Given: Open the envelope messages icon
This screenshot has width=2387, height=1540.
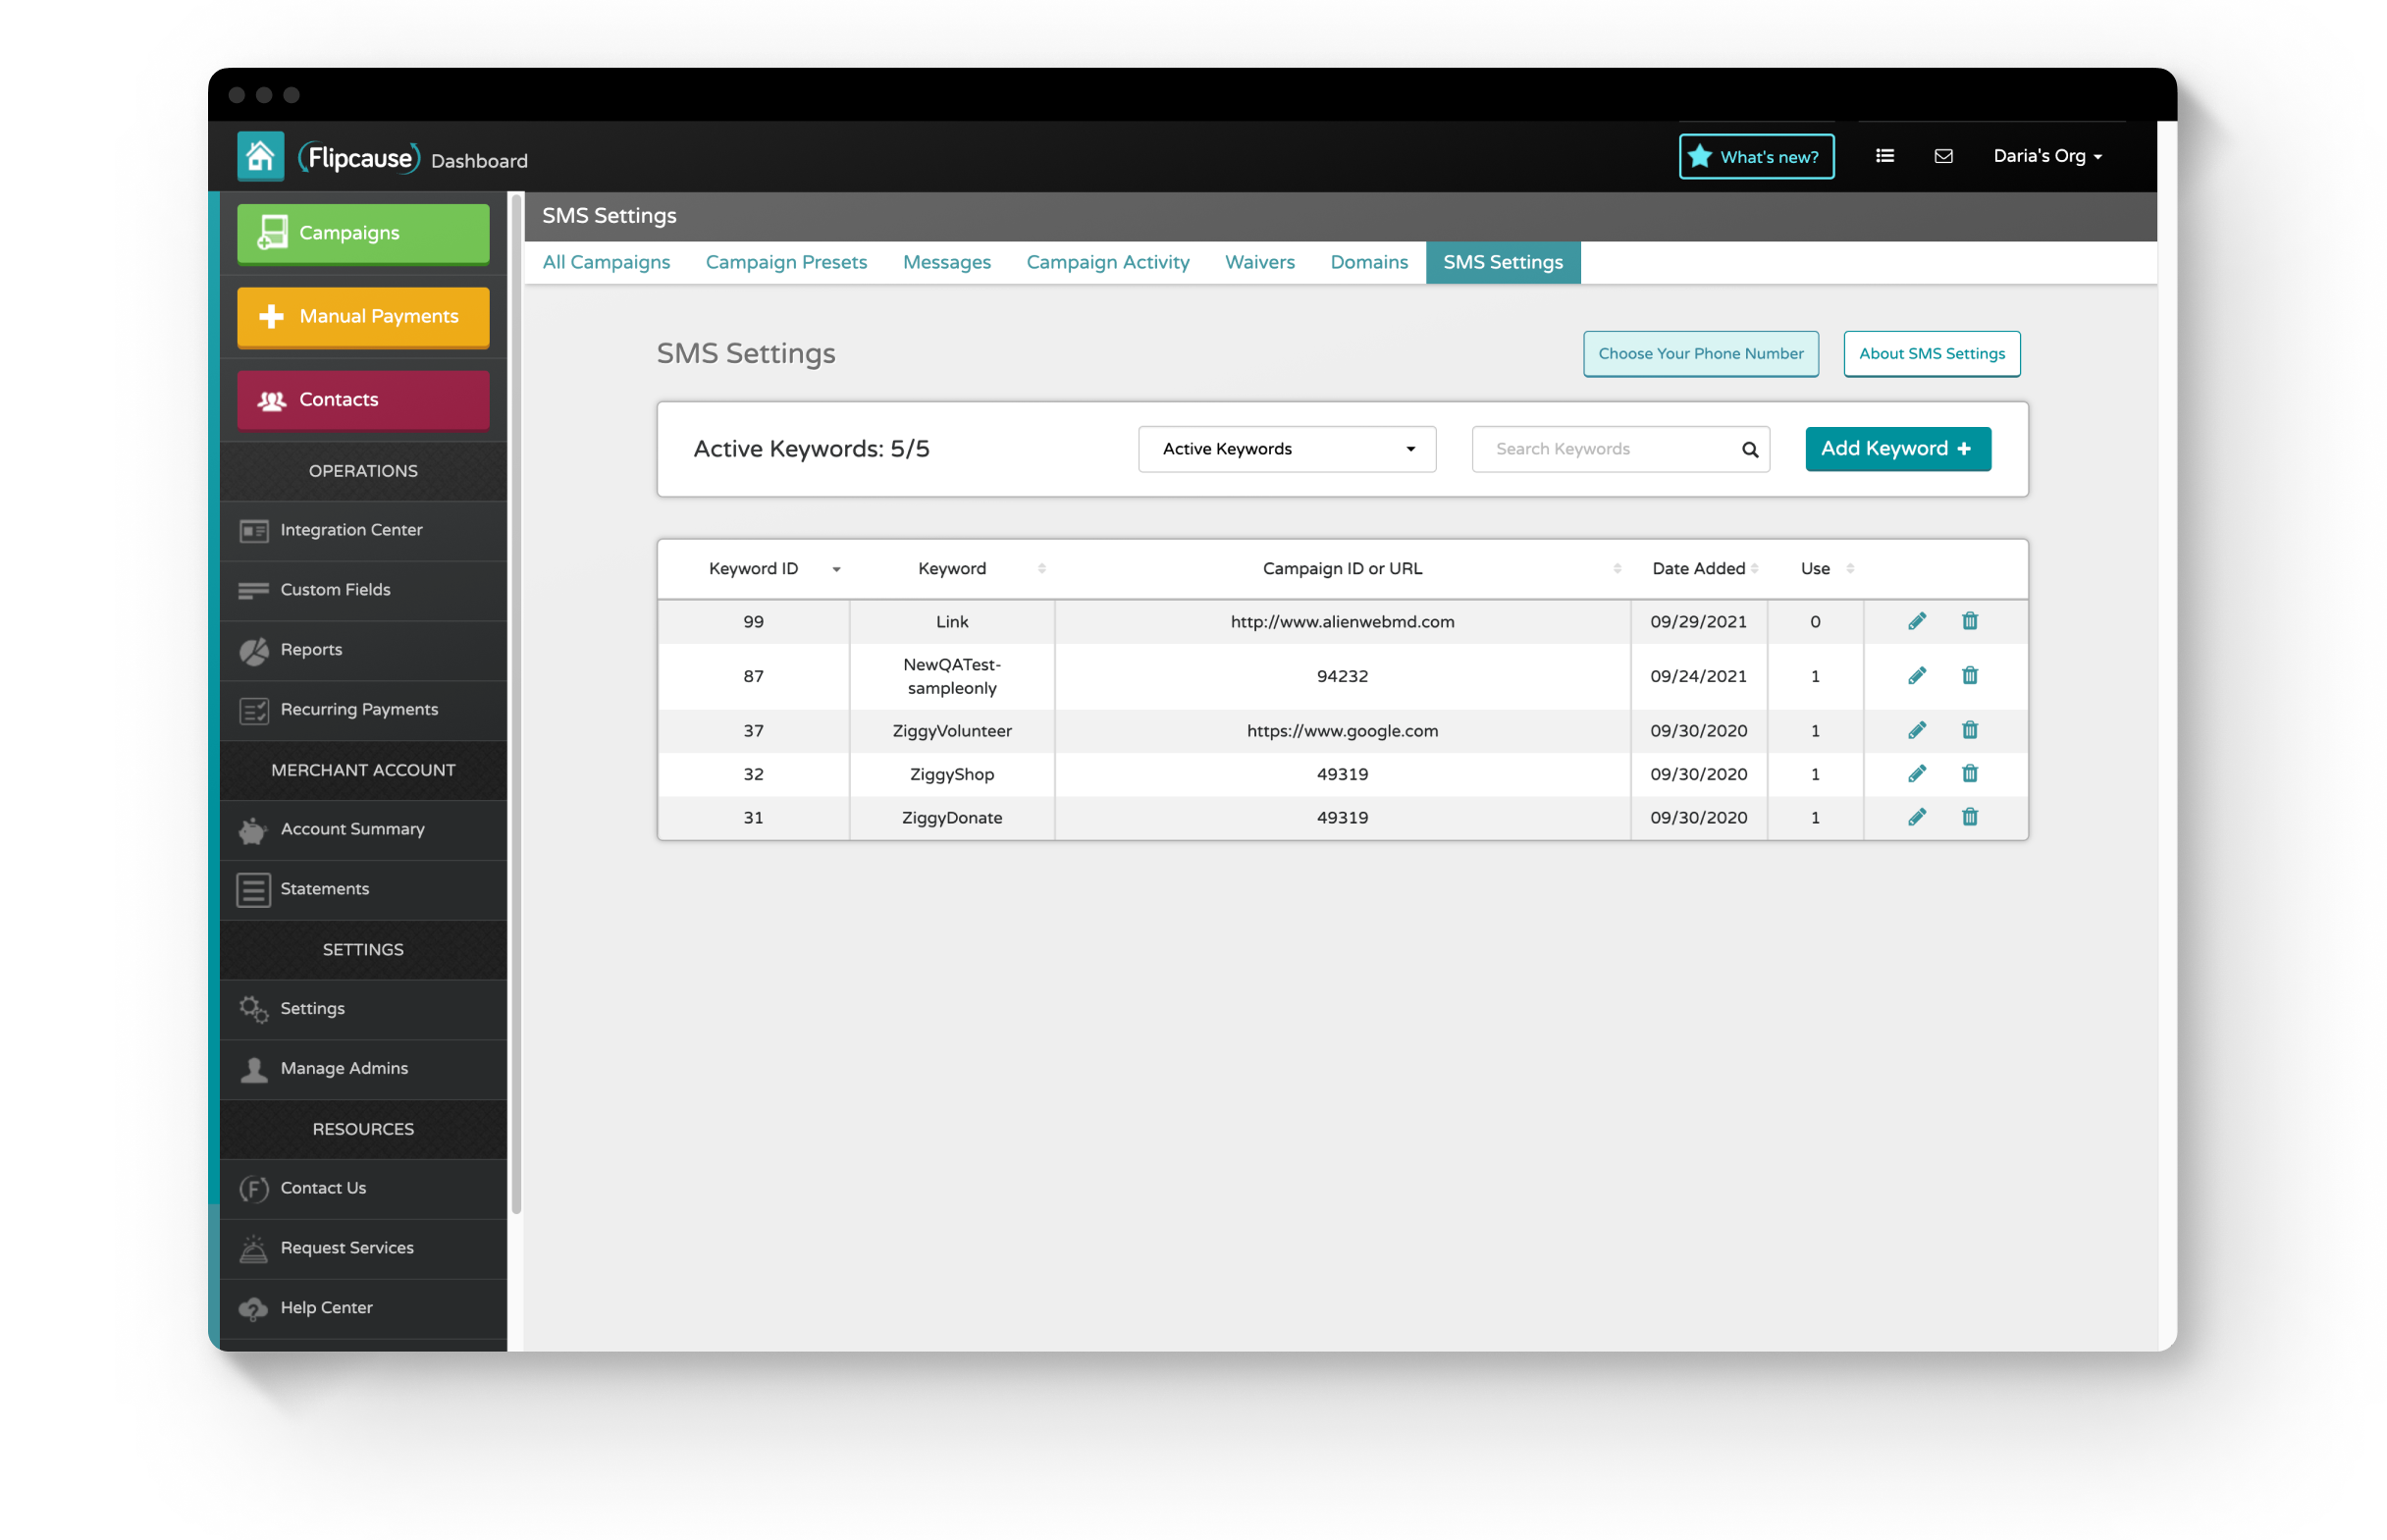Looking at the screenshot, I should tap(1943, 156).
